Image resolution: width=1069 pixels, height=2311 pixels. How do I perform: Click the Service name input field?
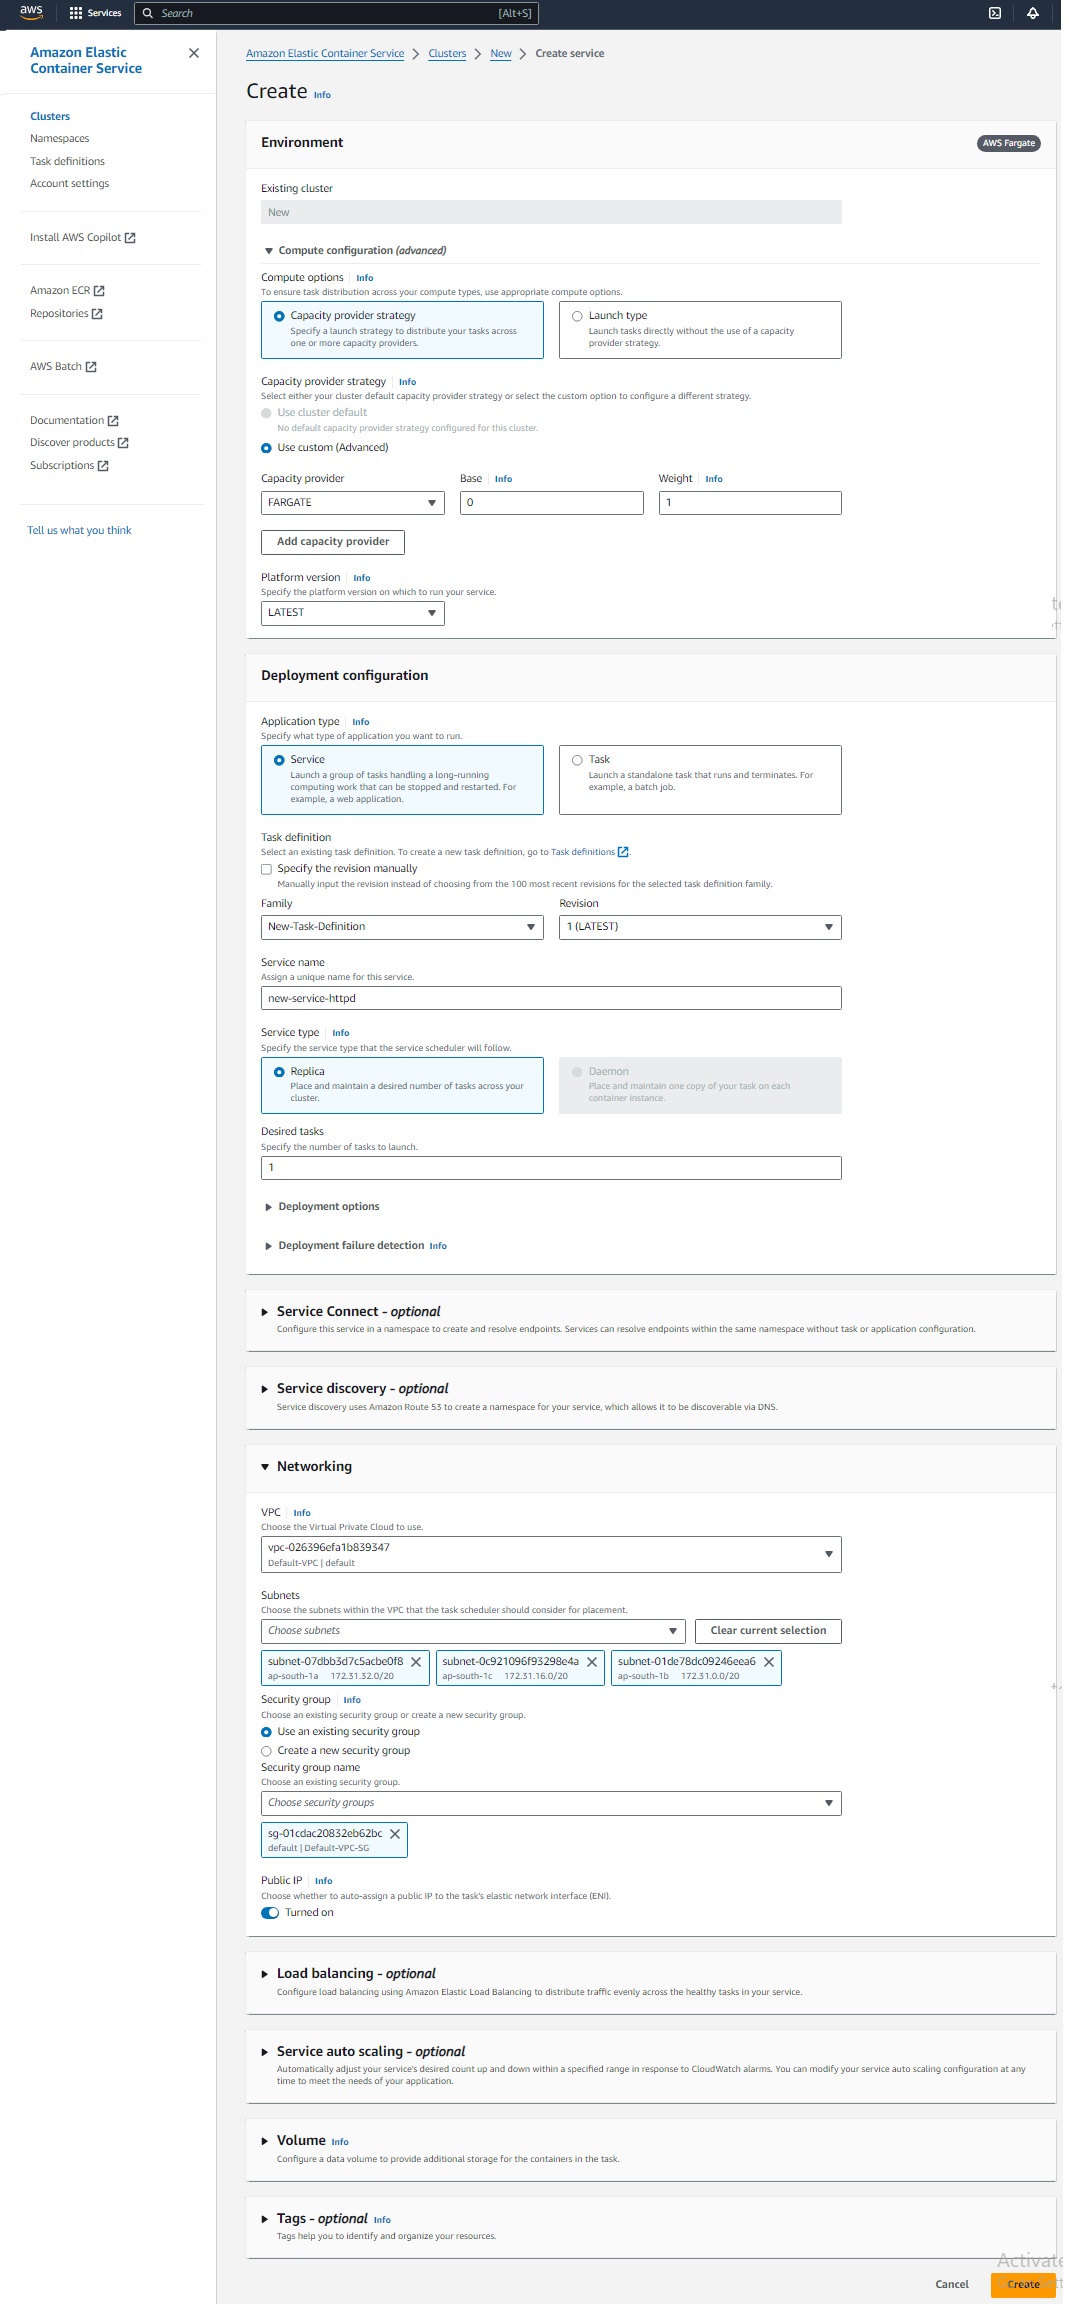pyautogui.click(x=550, y=998)
